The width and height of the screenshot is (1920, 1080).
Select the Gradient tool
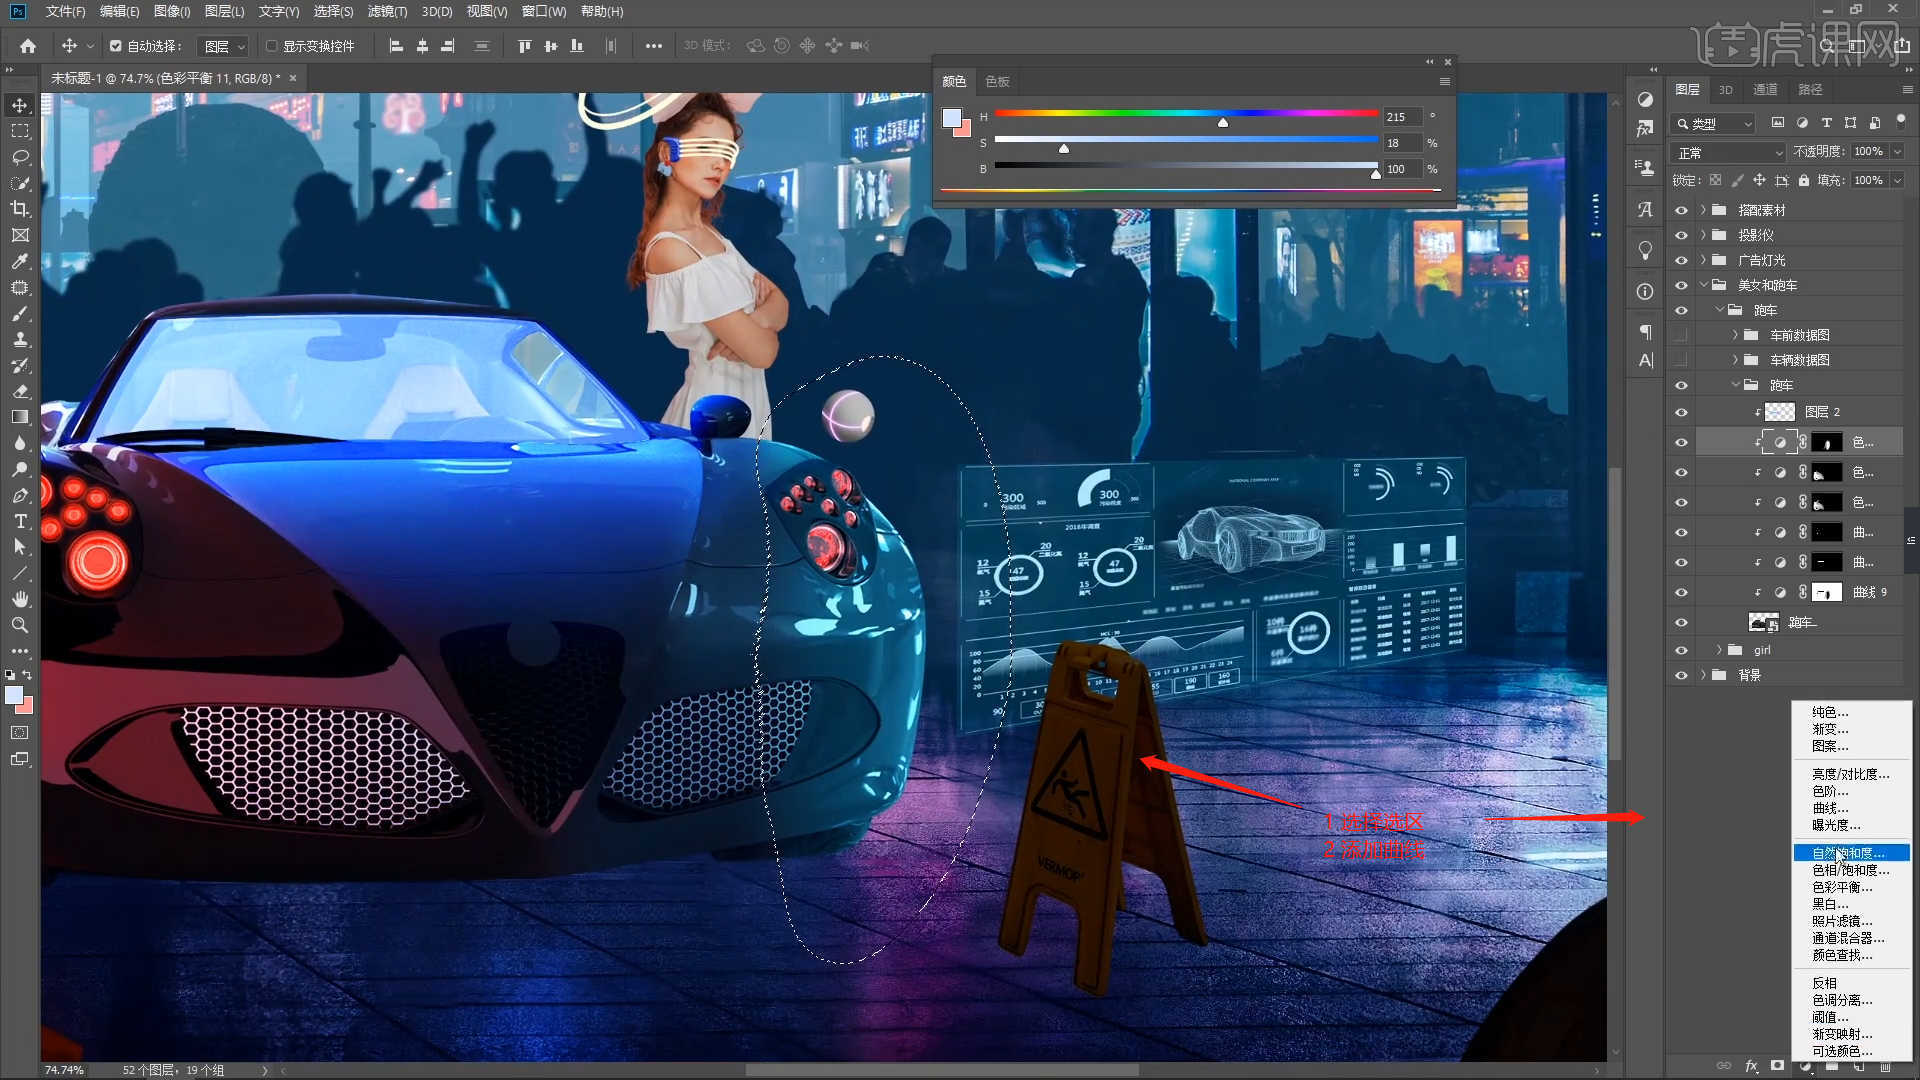coord(20,417)
